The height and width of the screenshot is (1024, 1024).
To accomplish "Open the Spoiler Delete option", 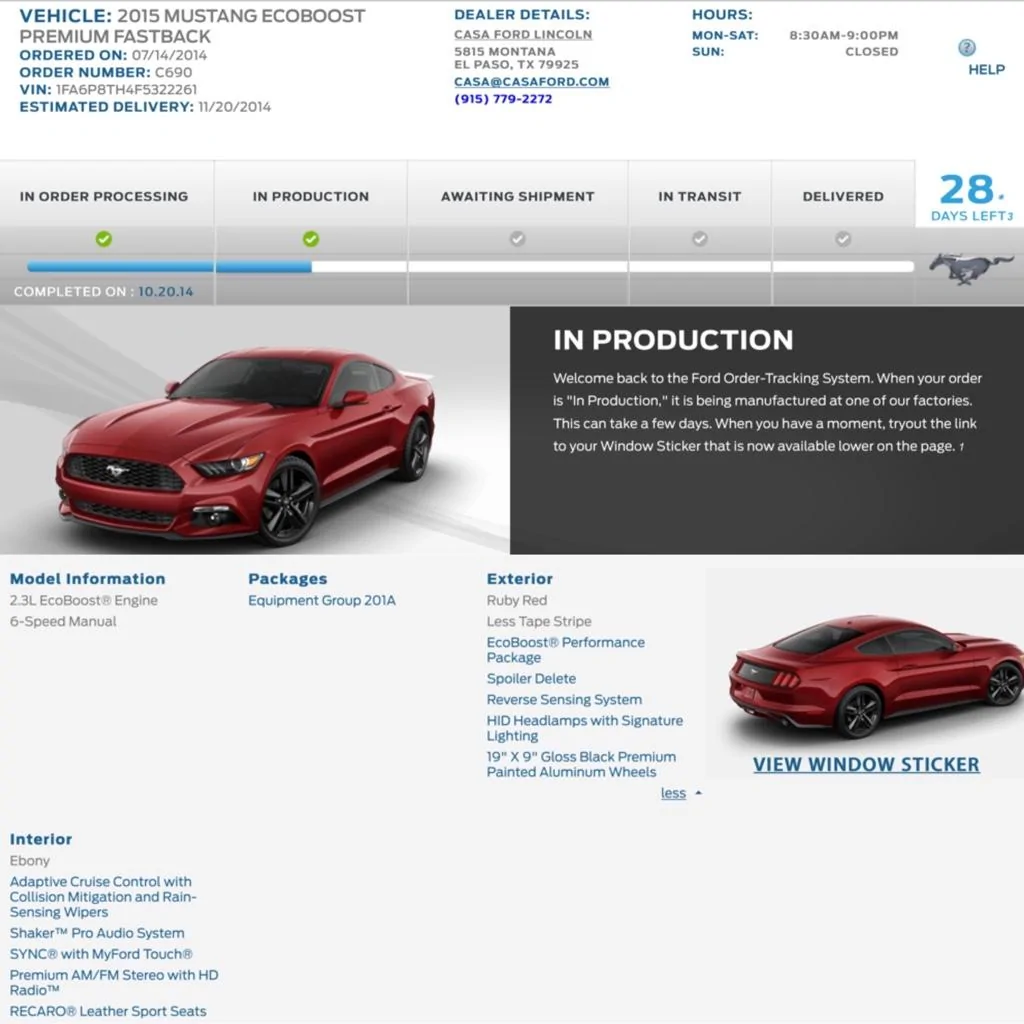I will click(531, 679).
